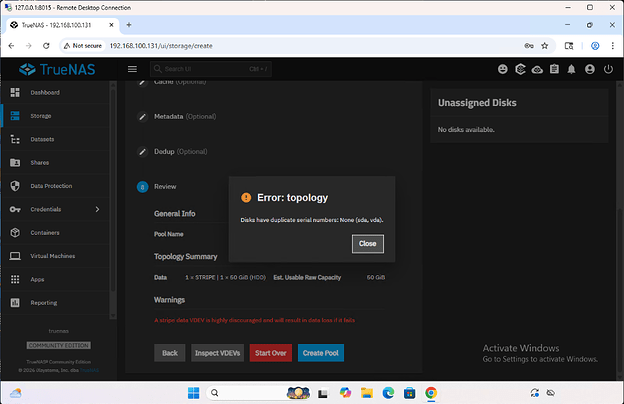Open Shares in the sidebar
624x404 pixels.
56,162
